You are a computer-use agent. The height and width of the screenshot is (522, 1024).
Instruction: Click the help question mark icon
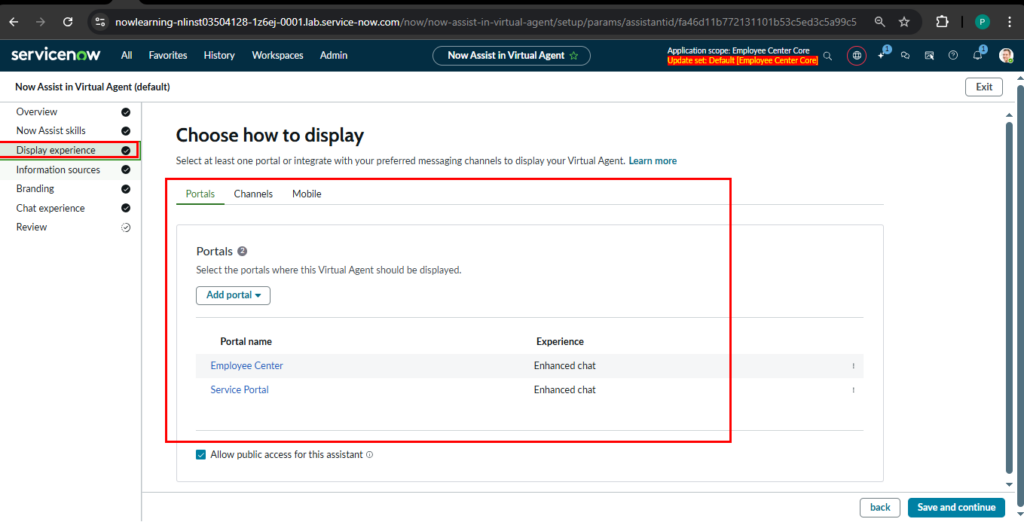953,56
